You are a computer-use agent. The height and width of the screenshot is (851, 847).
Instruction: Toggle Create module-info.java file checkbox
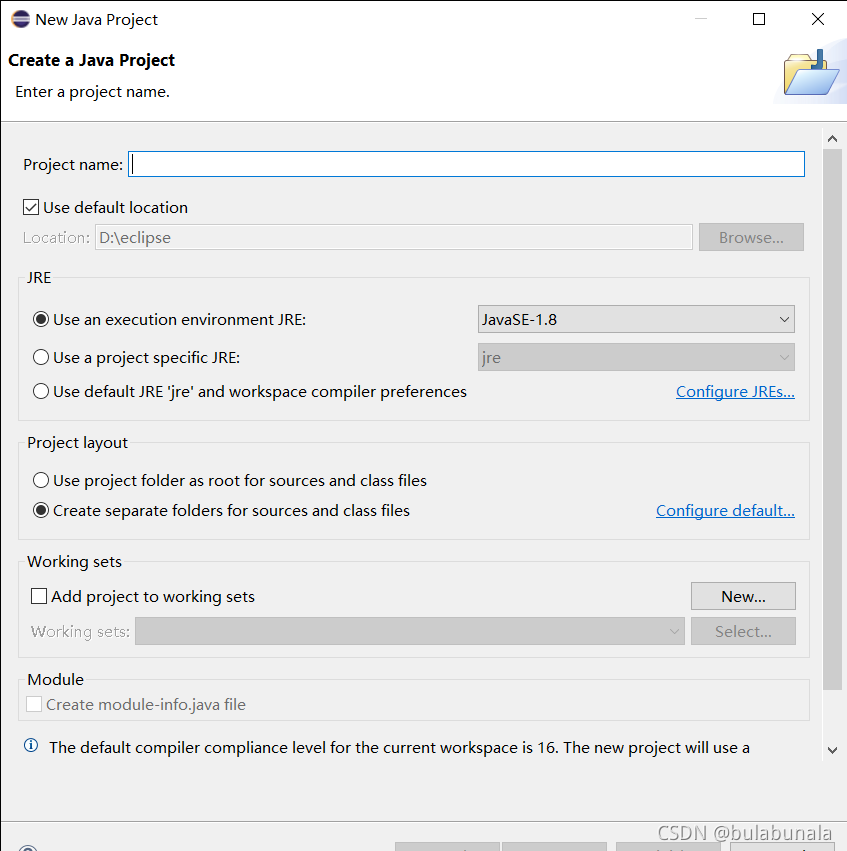pos(34,704)
